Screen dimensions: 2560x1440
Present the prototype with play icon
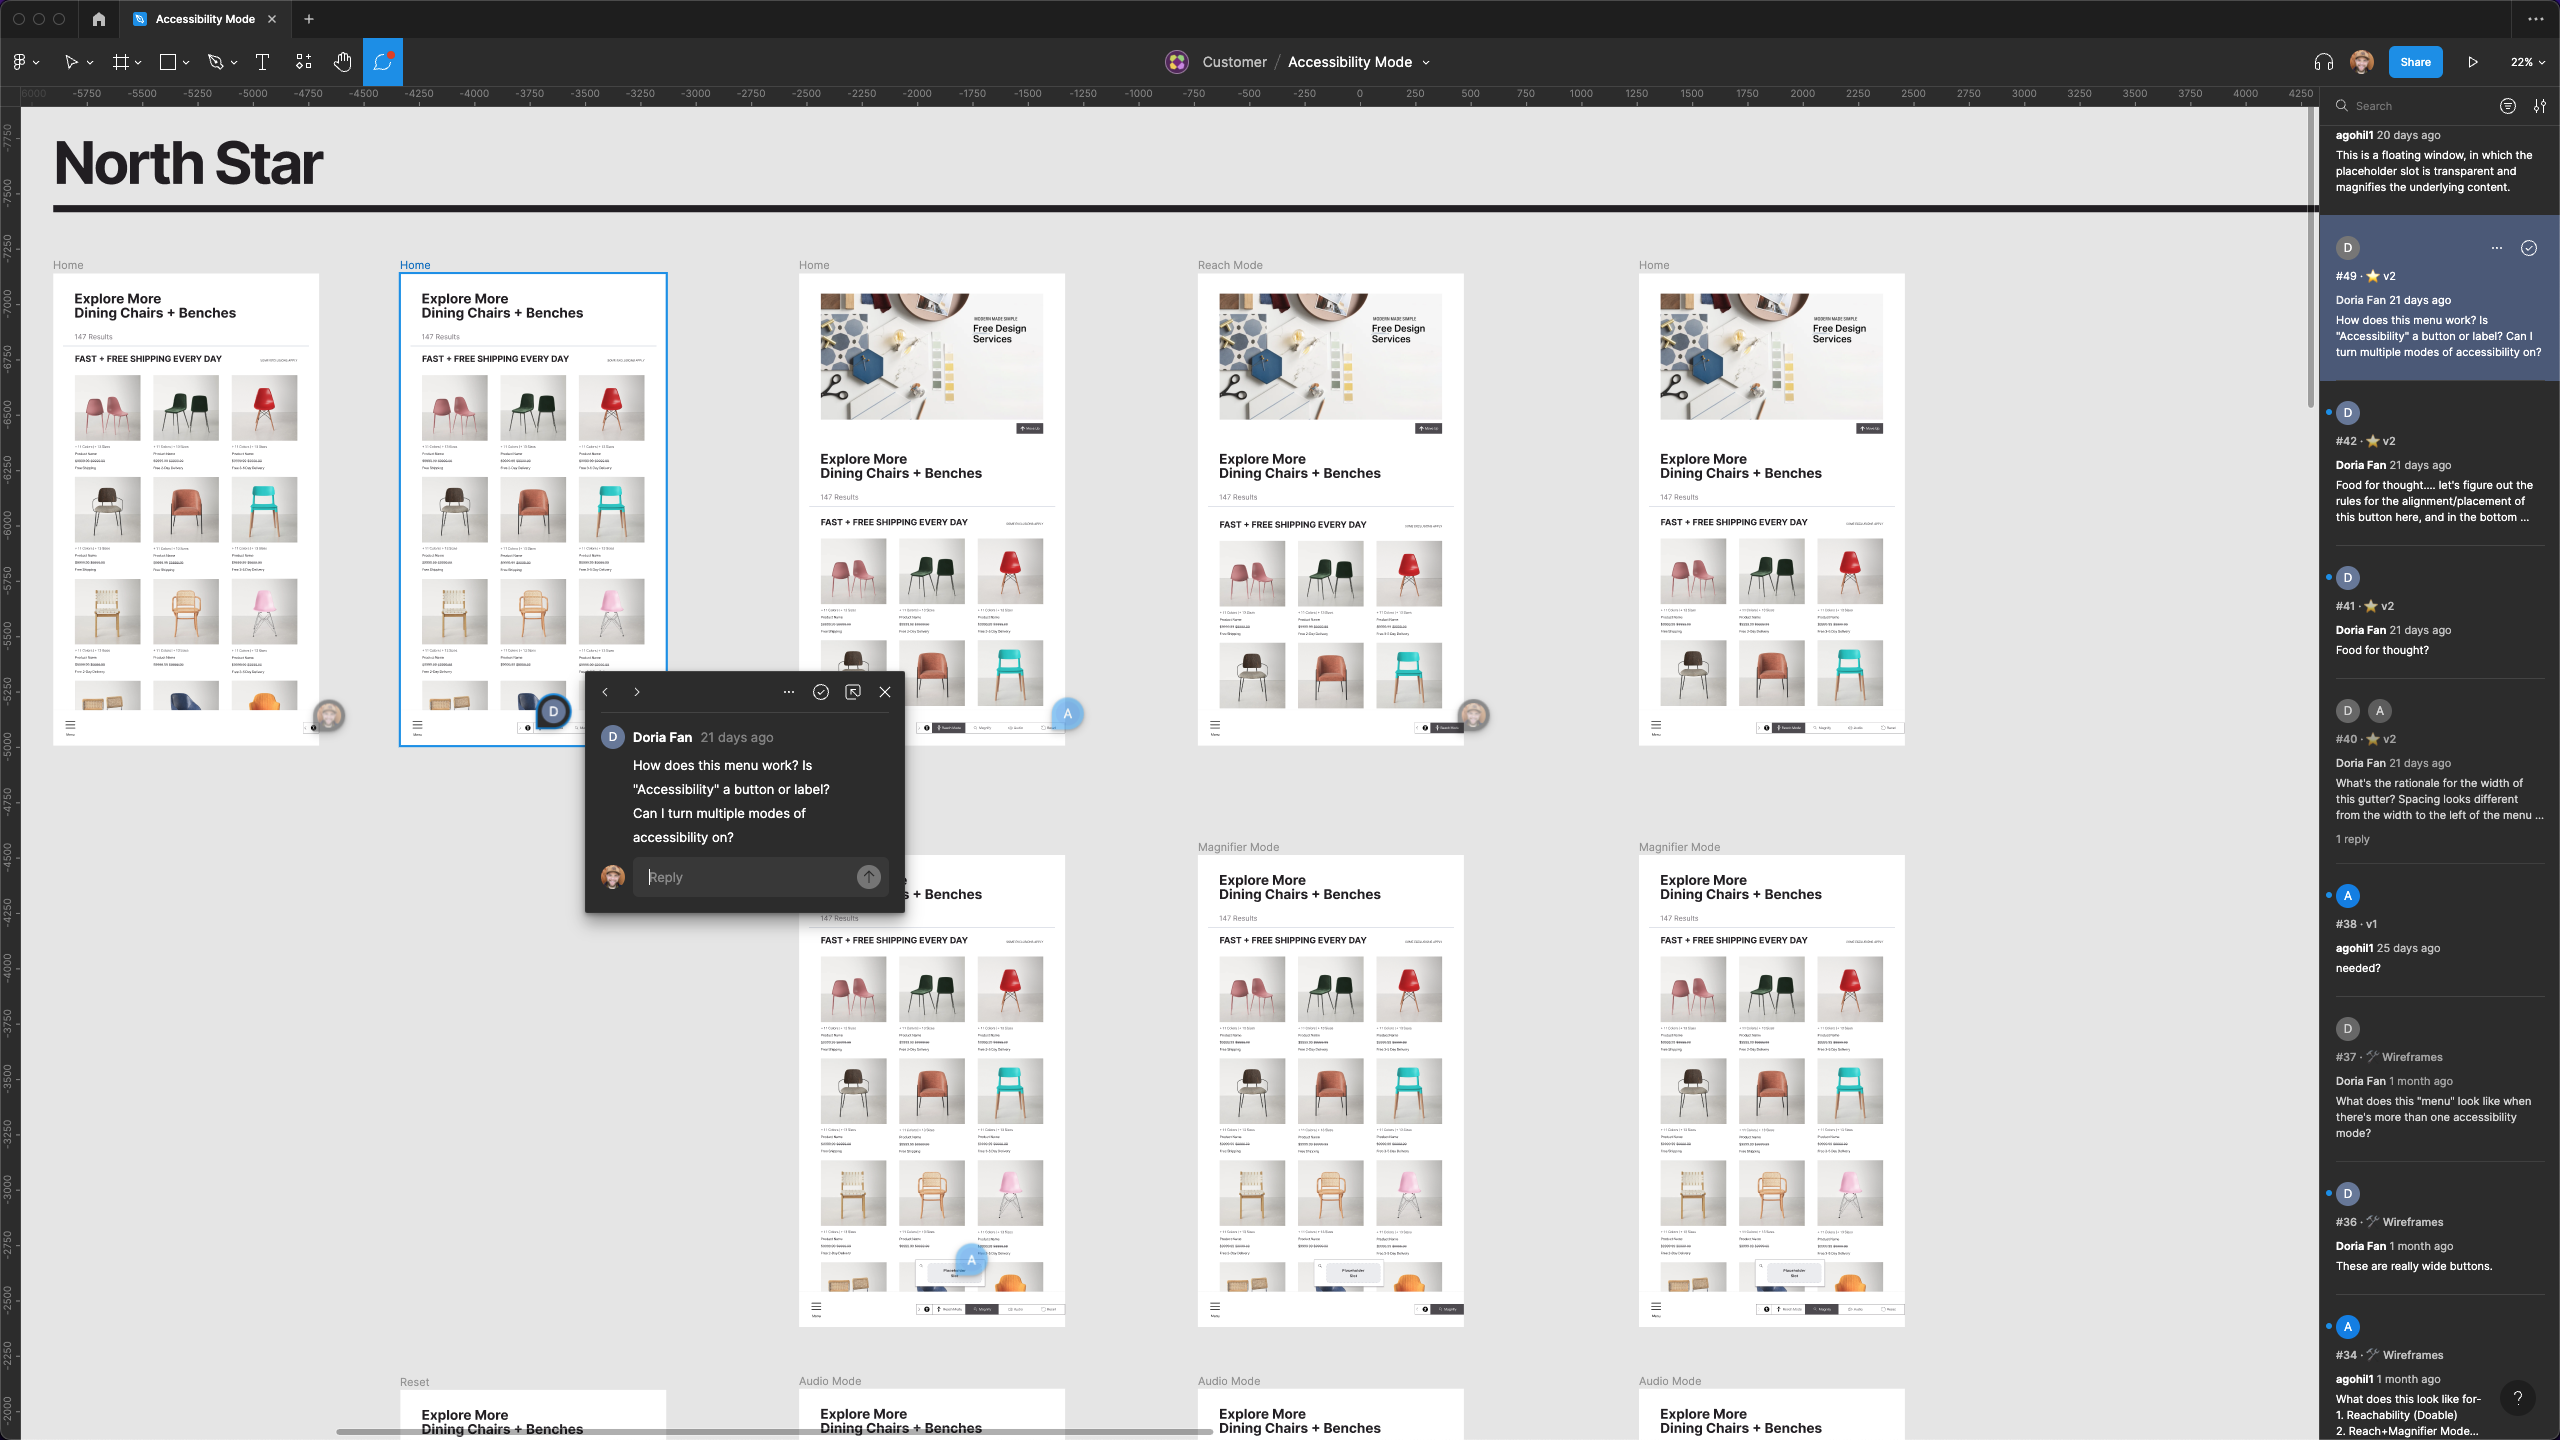tap(2472, 62)
